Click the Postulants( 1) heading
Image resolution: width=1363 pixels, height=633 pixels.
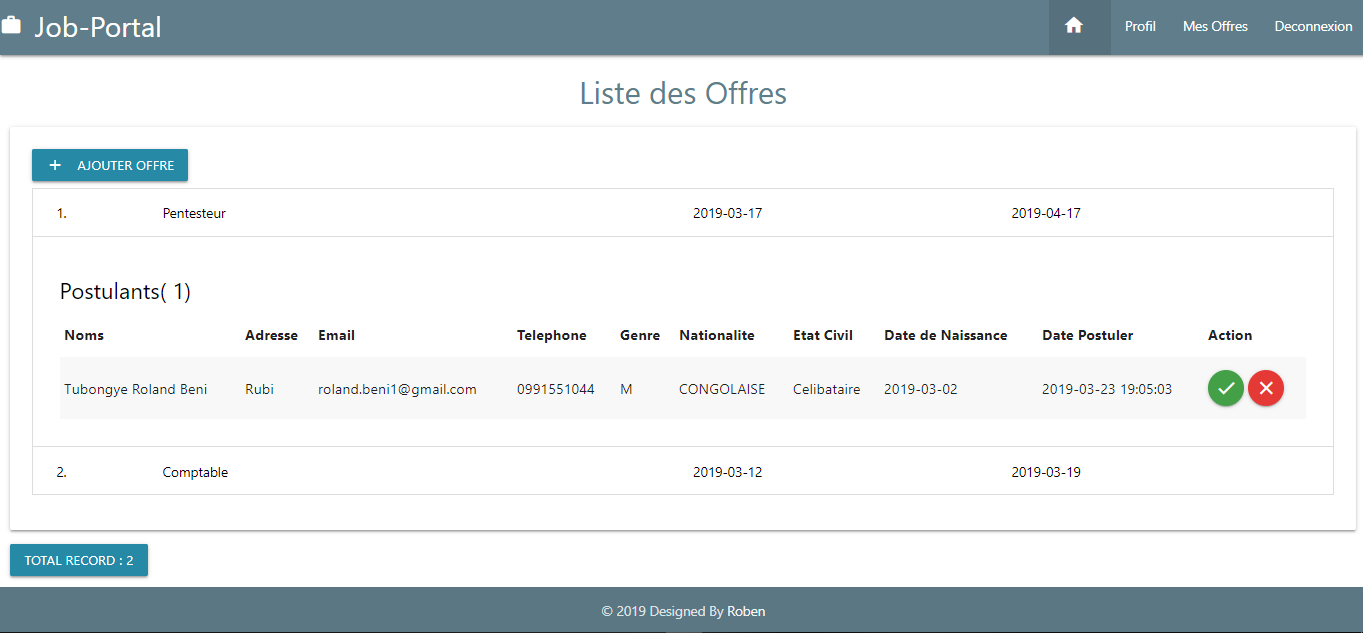pyautogui.click(x=125, y=292)
